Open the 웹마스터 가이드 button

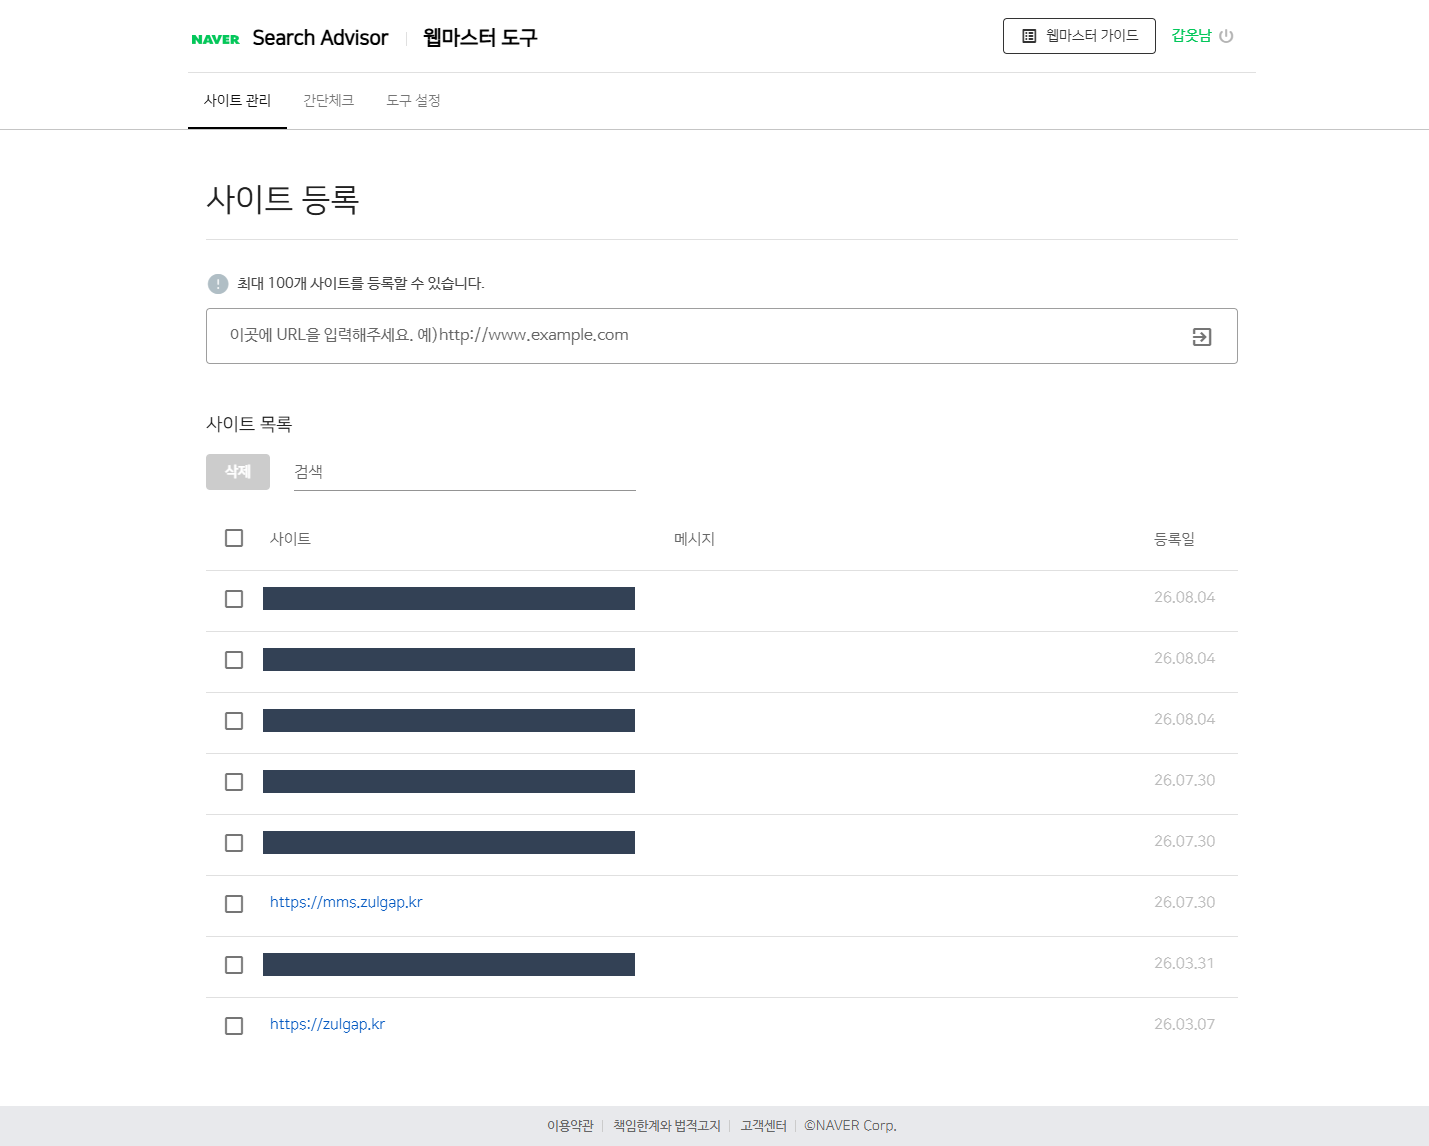(1079, 36)
